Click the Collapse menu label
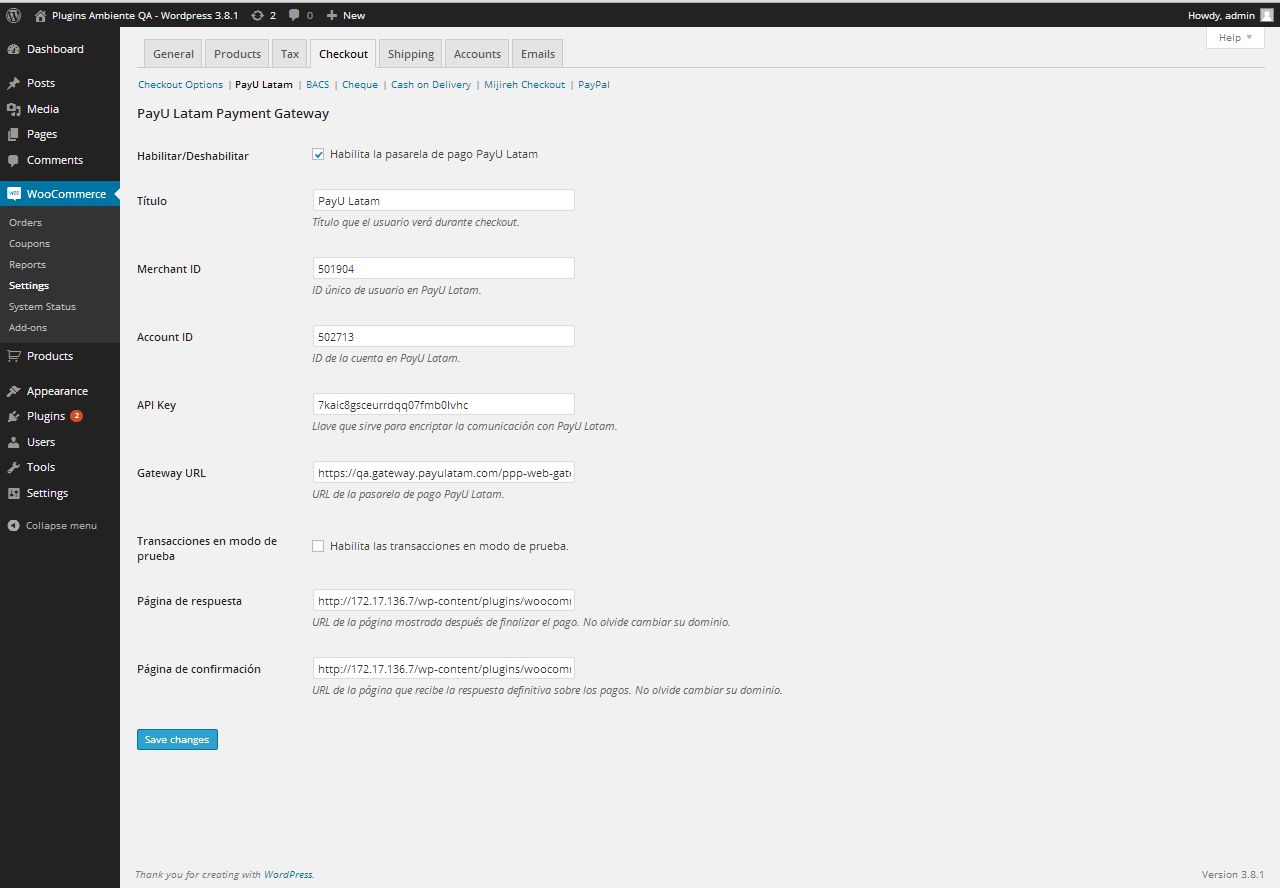 pyautogui.click(x=61, y=525)
